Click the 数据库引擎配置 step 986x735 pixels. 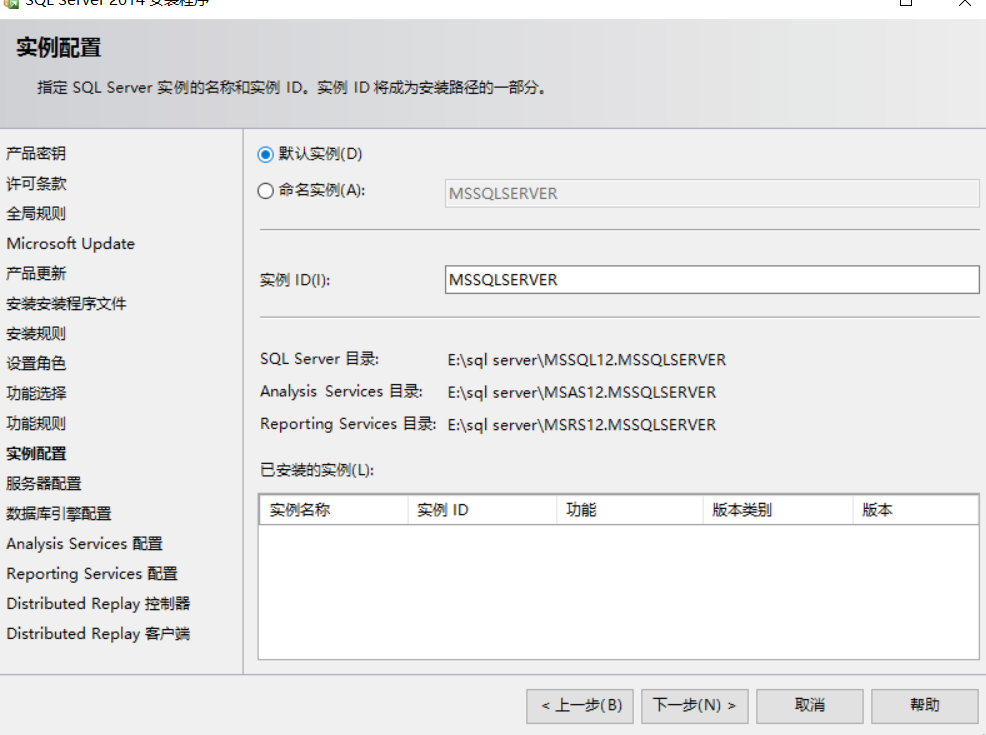(x=58, y=514)
